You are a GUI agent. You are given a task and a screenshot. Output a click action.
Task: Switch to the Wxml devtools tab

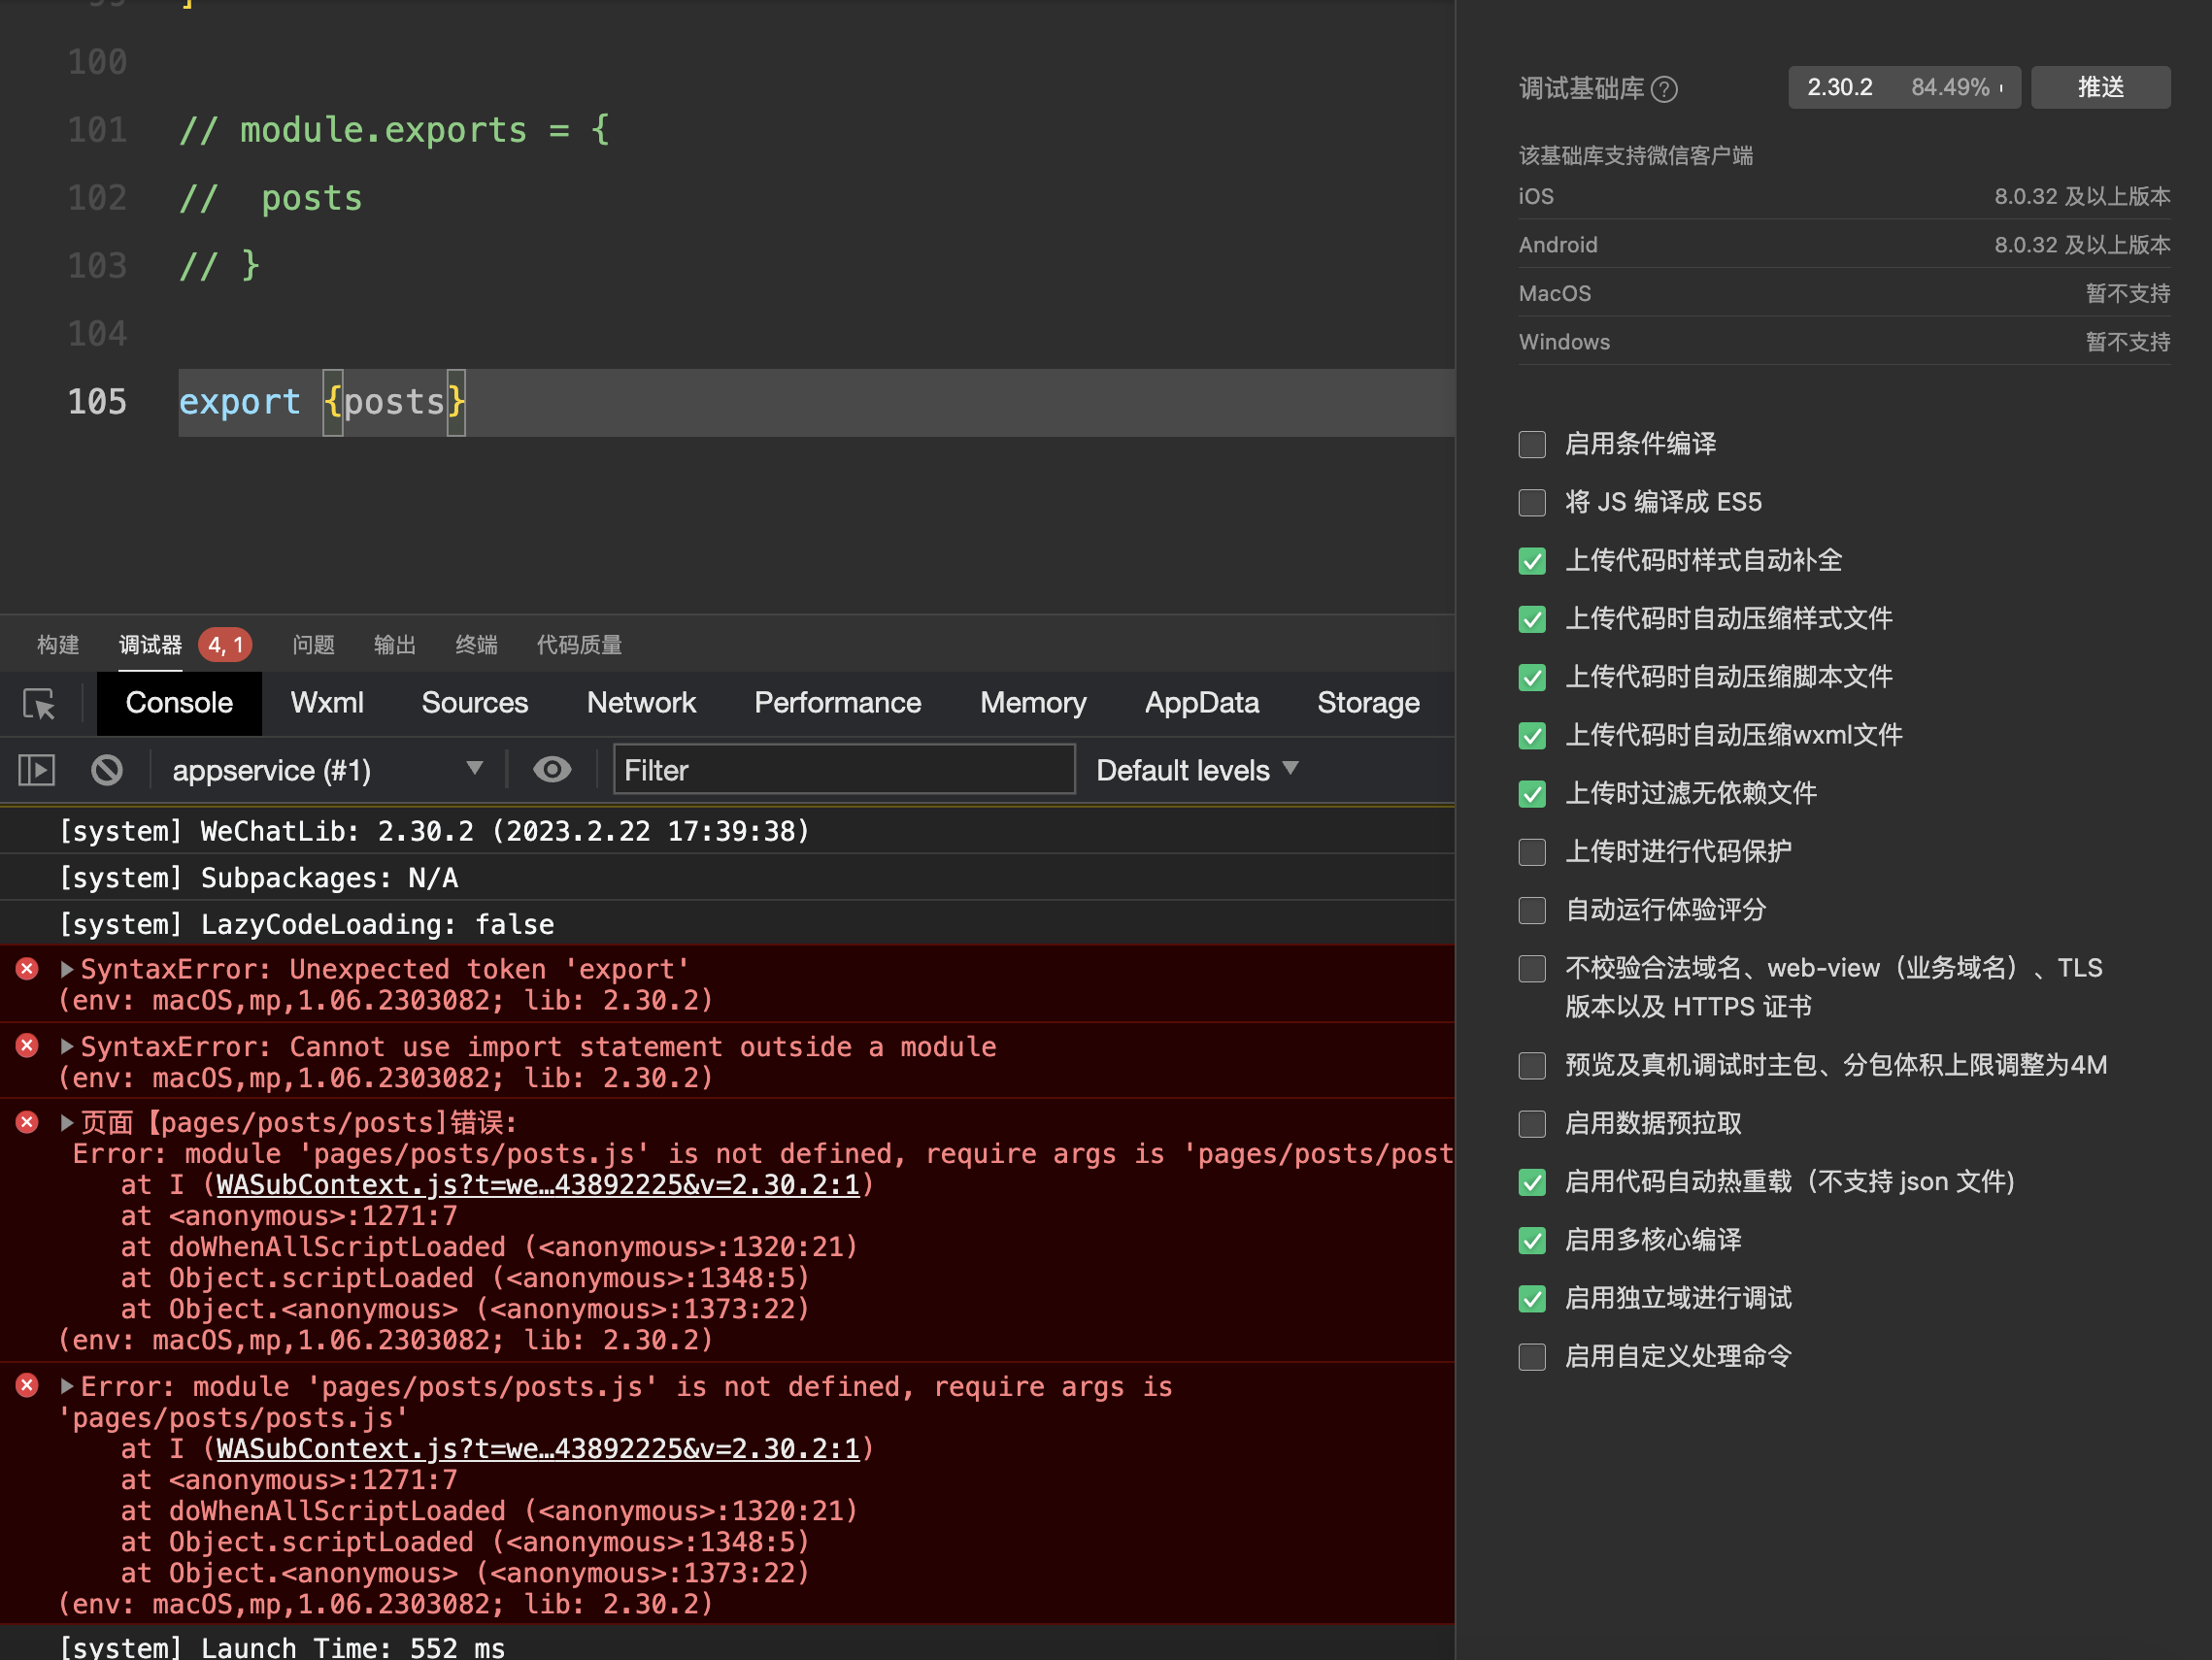point(327,703)
